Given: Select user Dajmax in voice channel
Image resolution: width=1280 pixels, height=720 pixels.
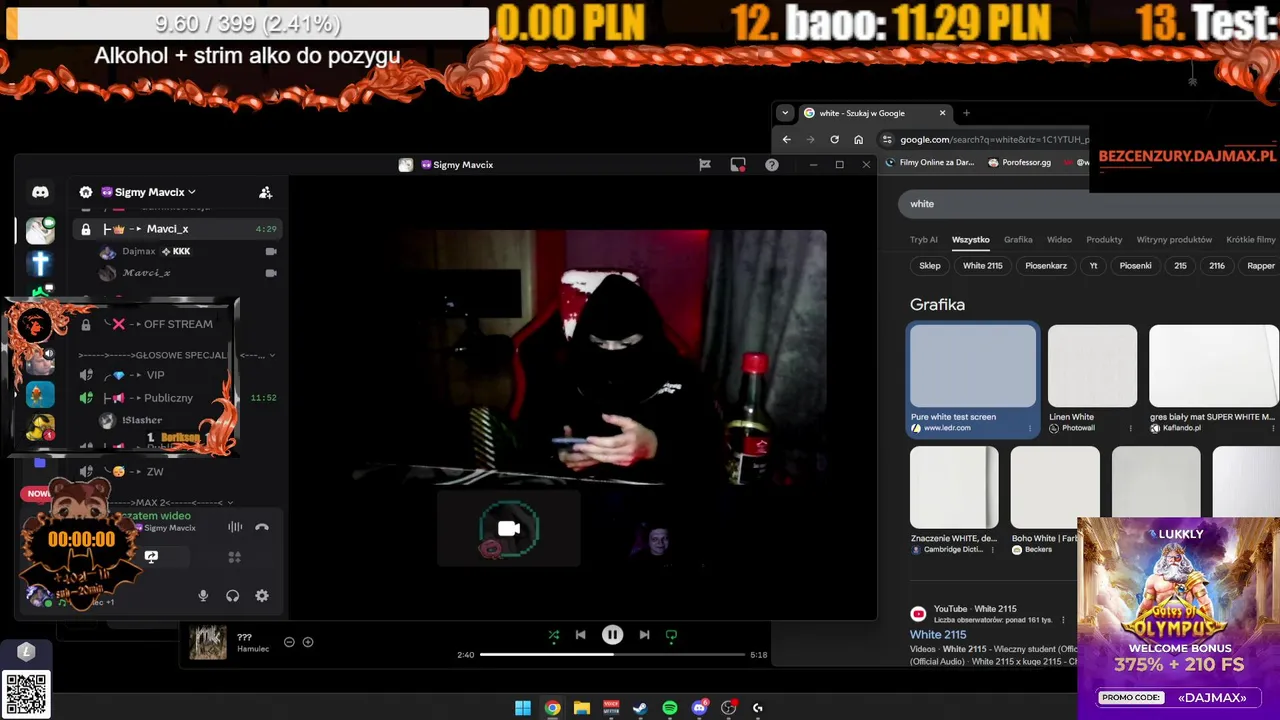Looking at the screenshot, I should [139, 251].
